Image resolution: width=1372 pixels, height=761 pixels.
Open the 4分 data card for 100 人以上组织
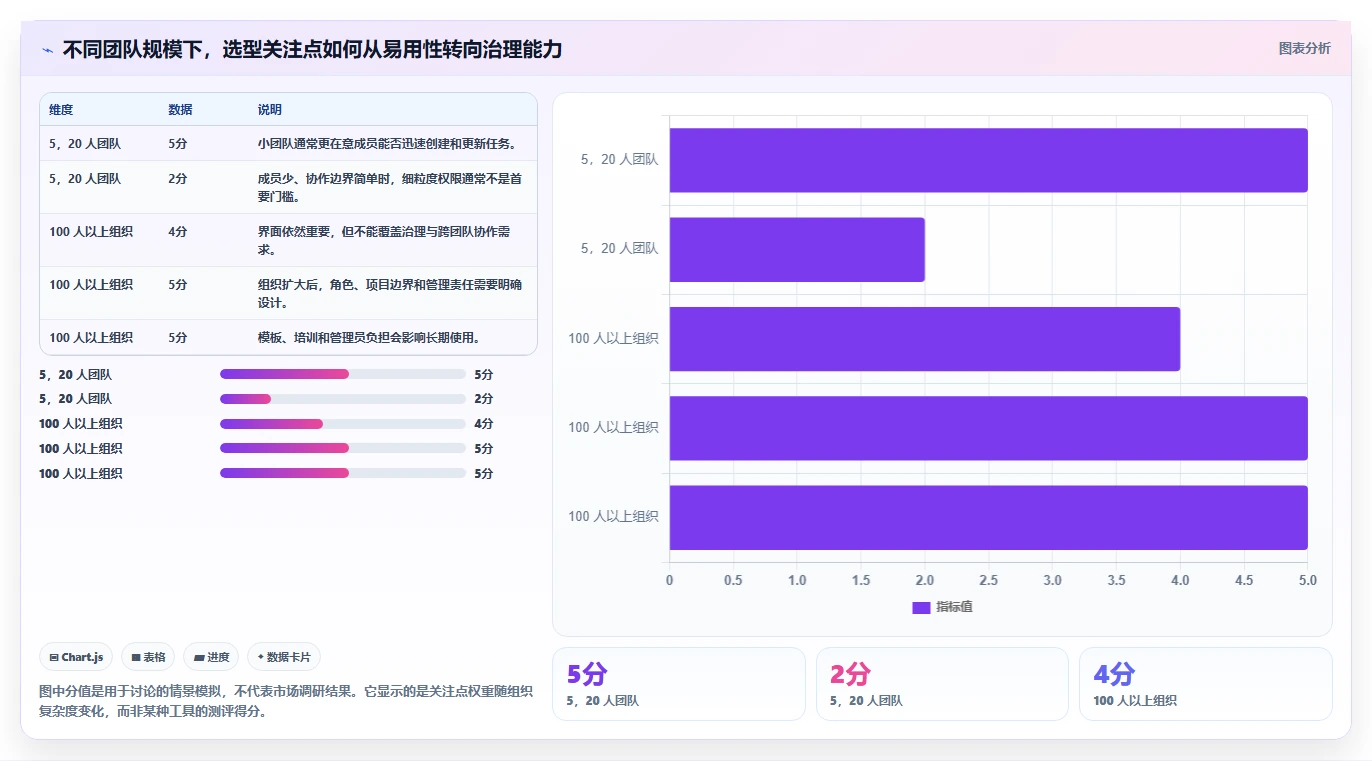click(1206, 684)
